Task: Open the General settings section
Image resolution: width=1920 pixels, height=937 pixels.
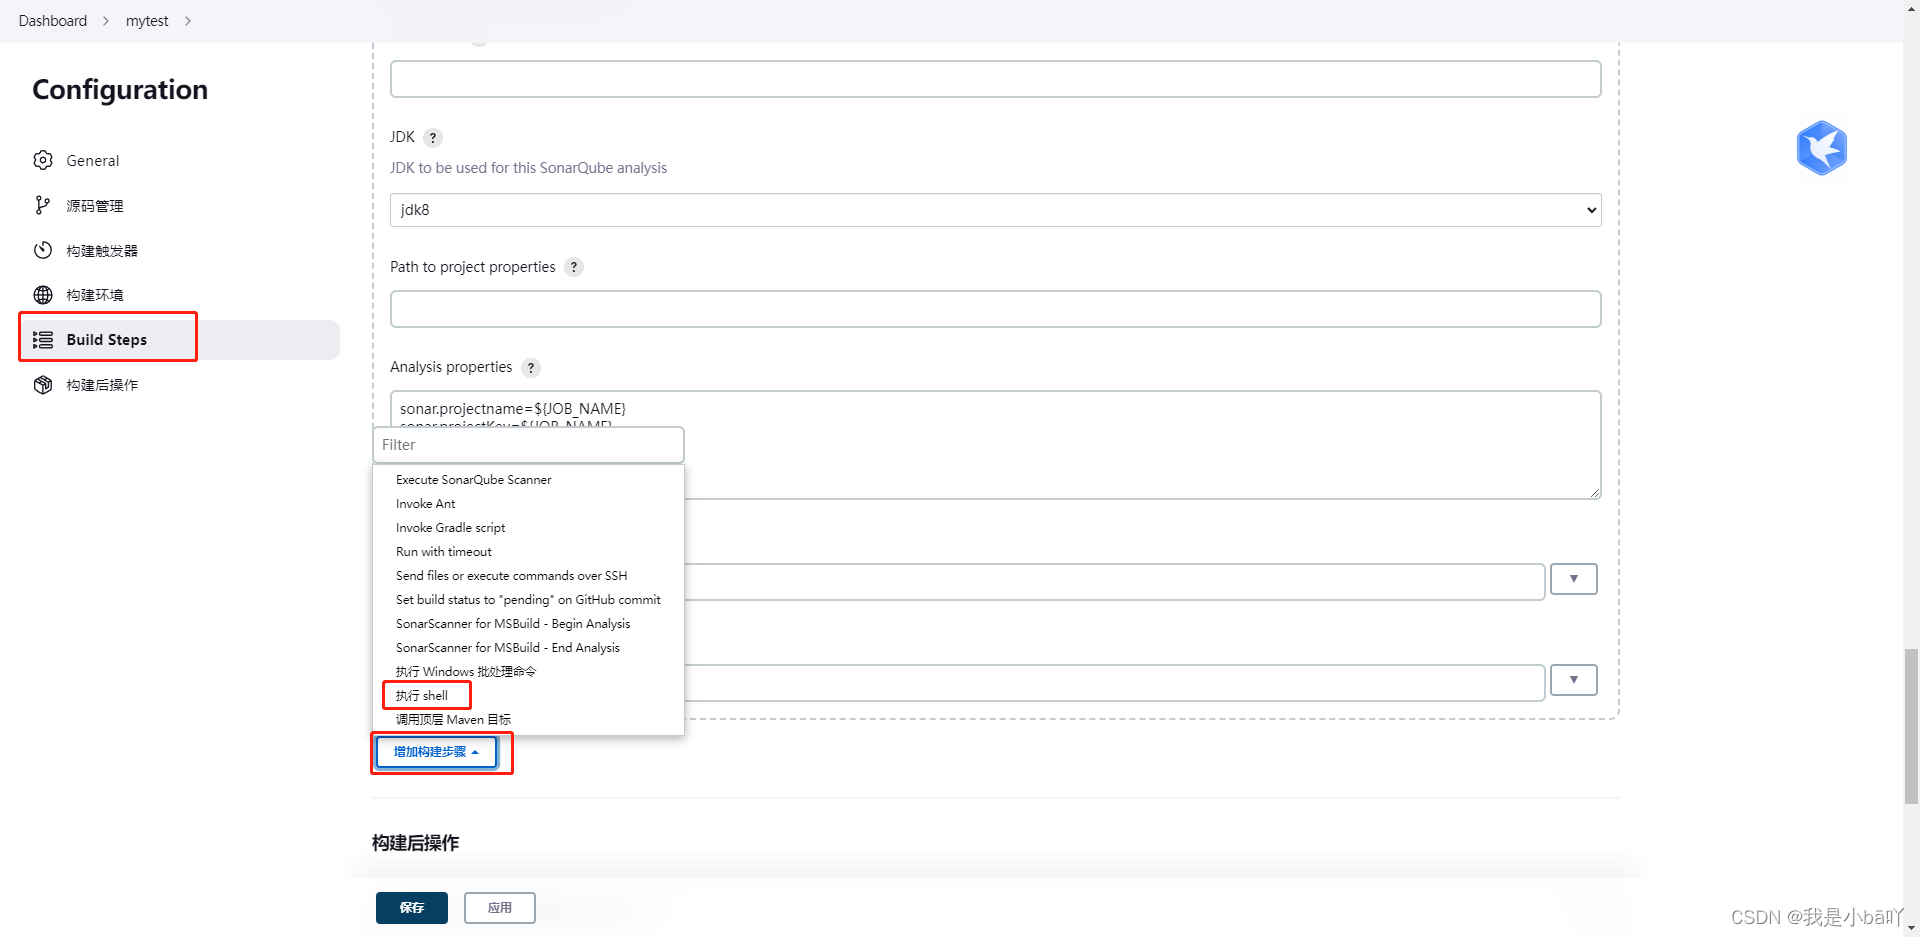Action: [x=92, y=161]
